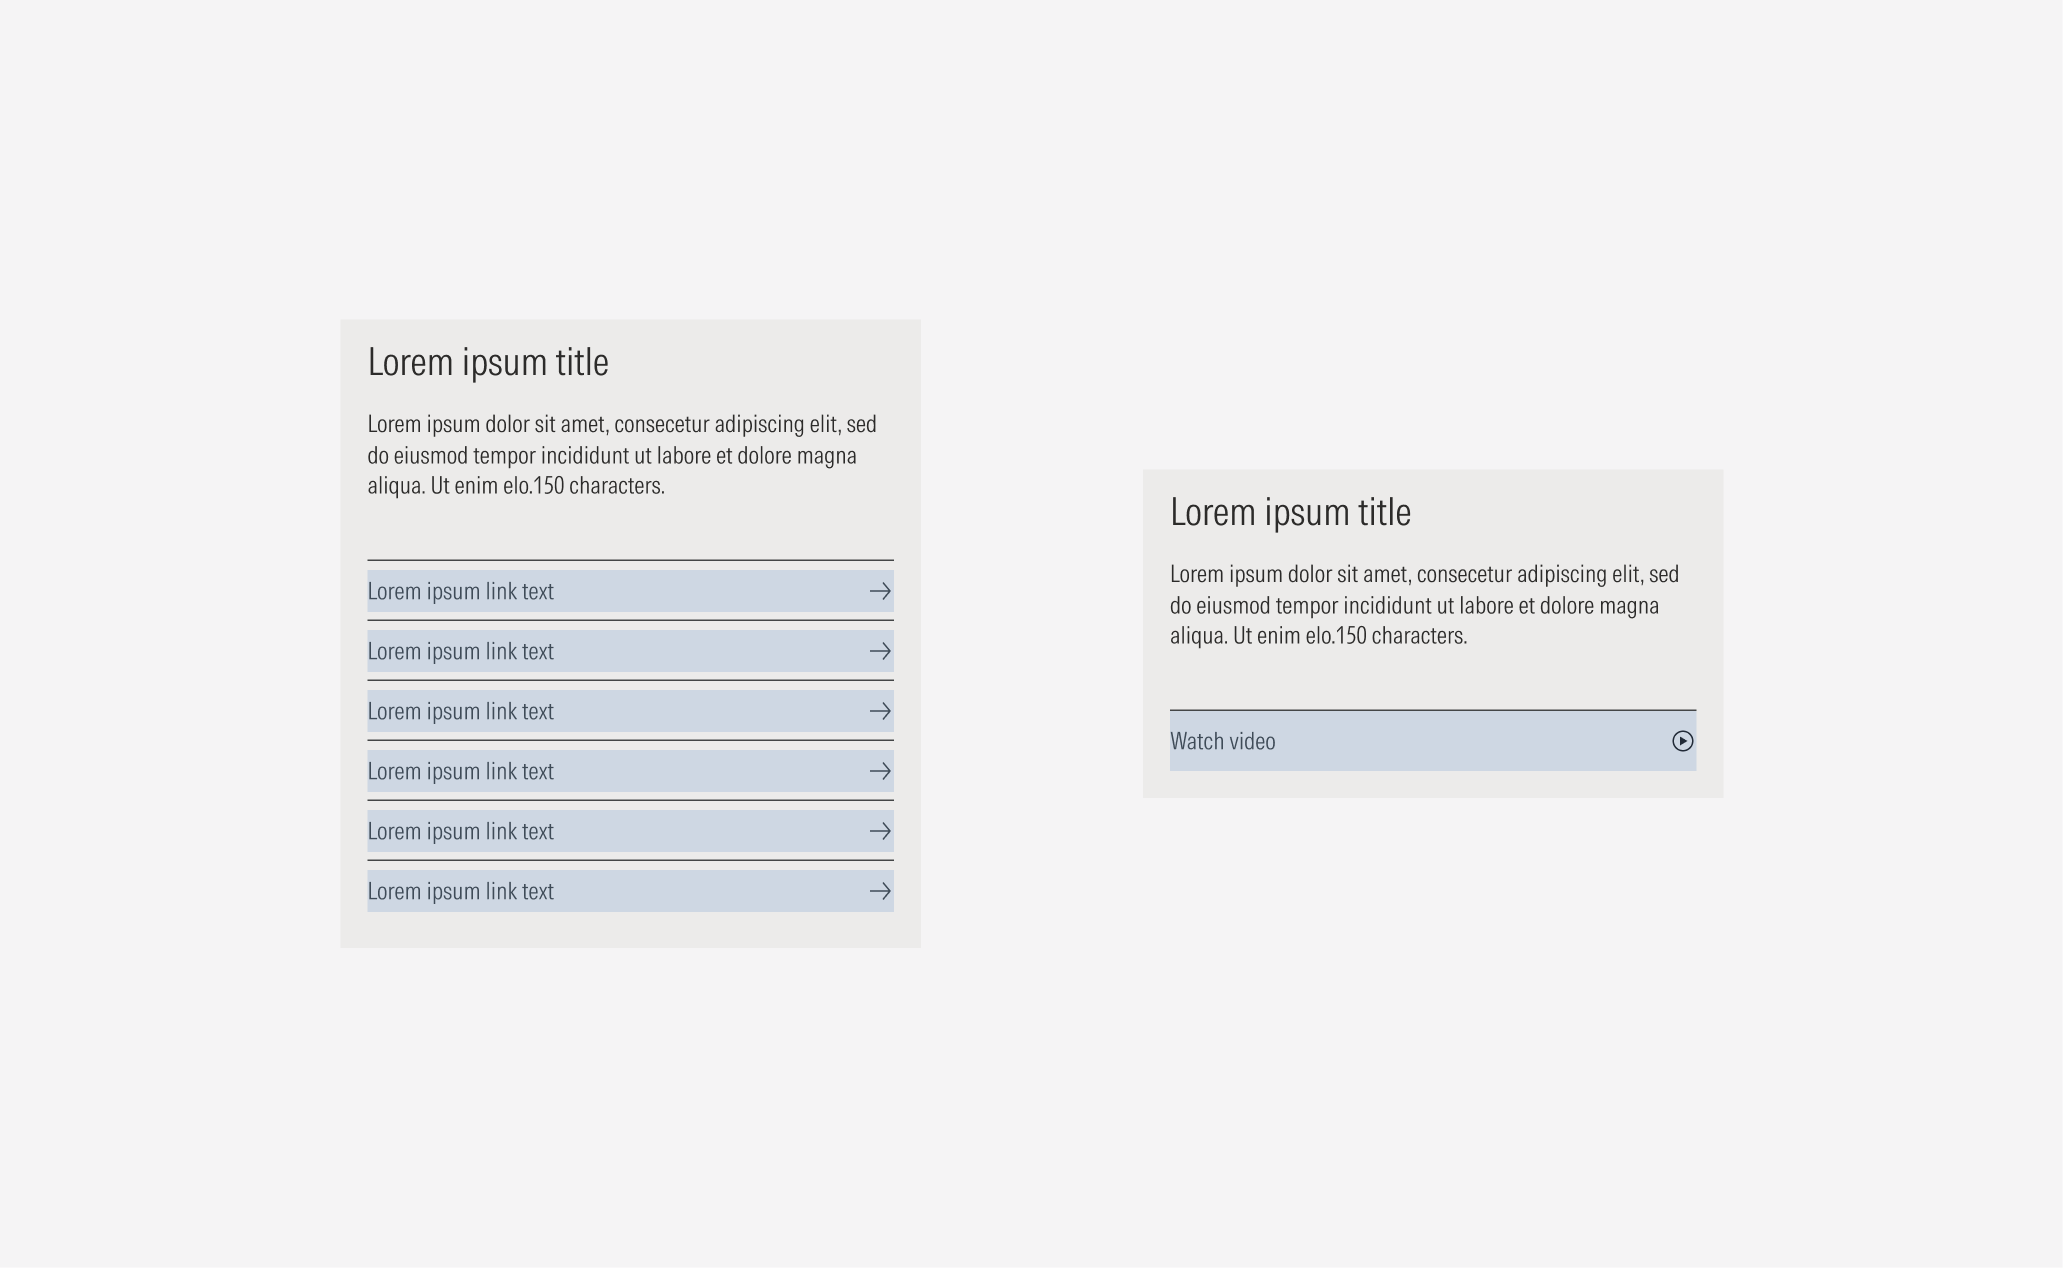Image resolution: width=2063 pixels, height=1268 pixels.
Task: Click the arrow icon on the third link row
Action: [x=879, y=711]
